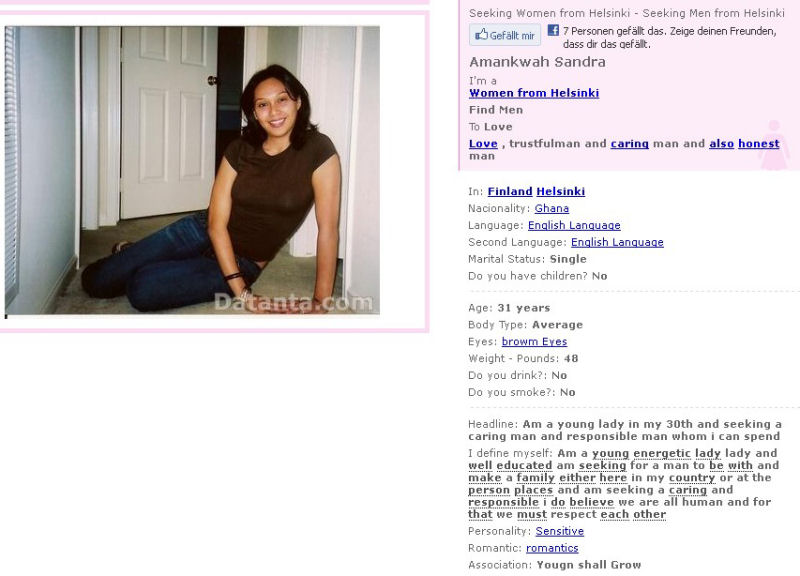Open the Helsinki city link
The height and width of the screenshot is (576, 800).
[x=560, y=191]
